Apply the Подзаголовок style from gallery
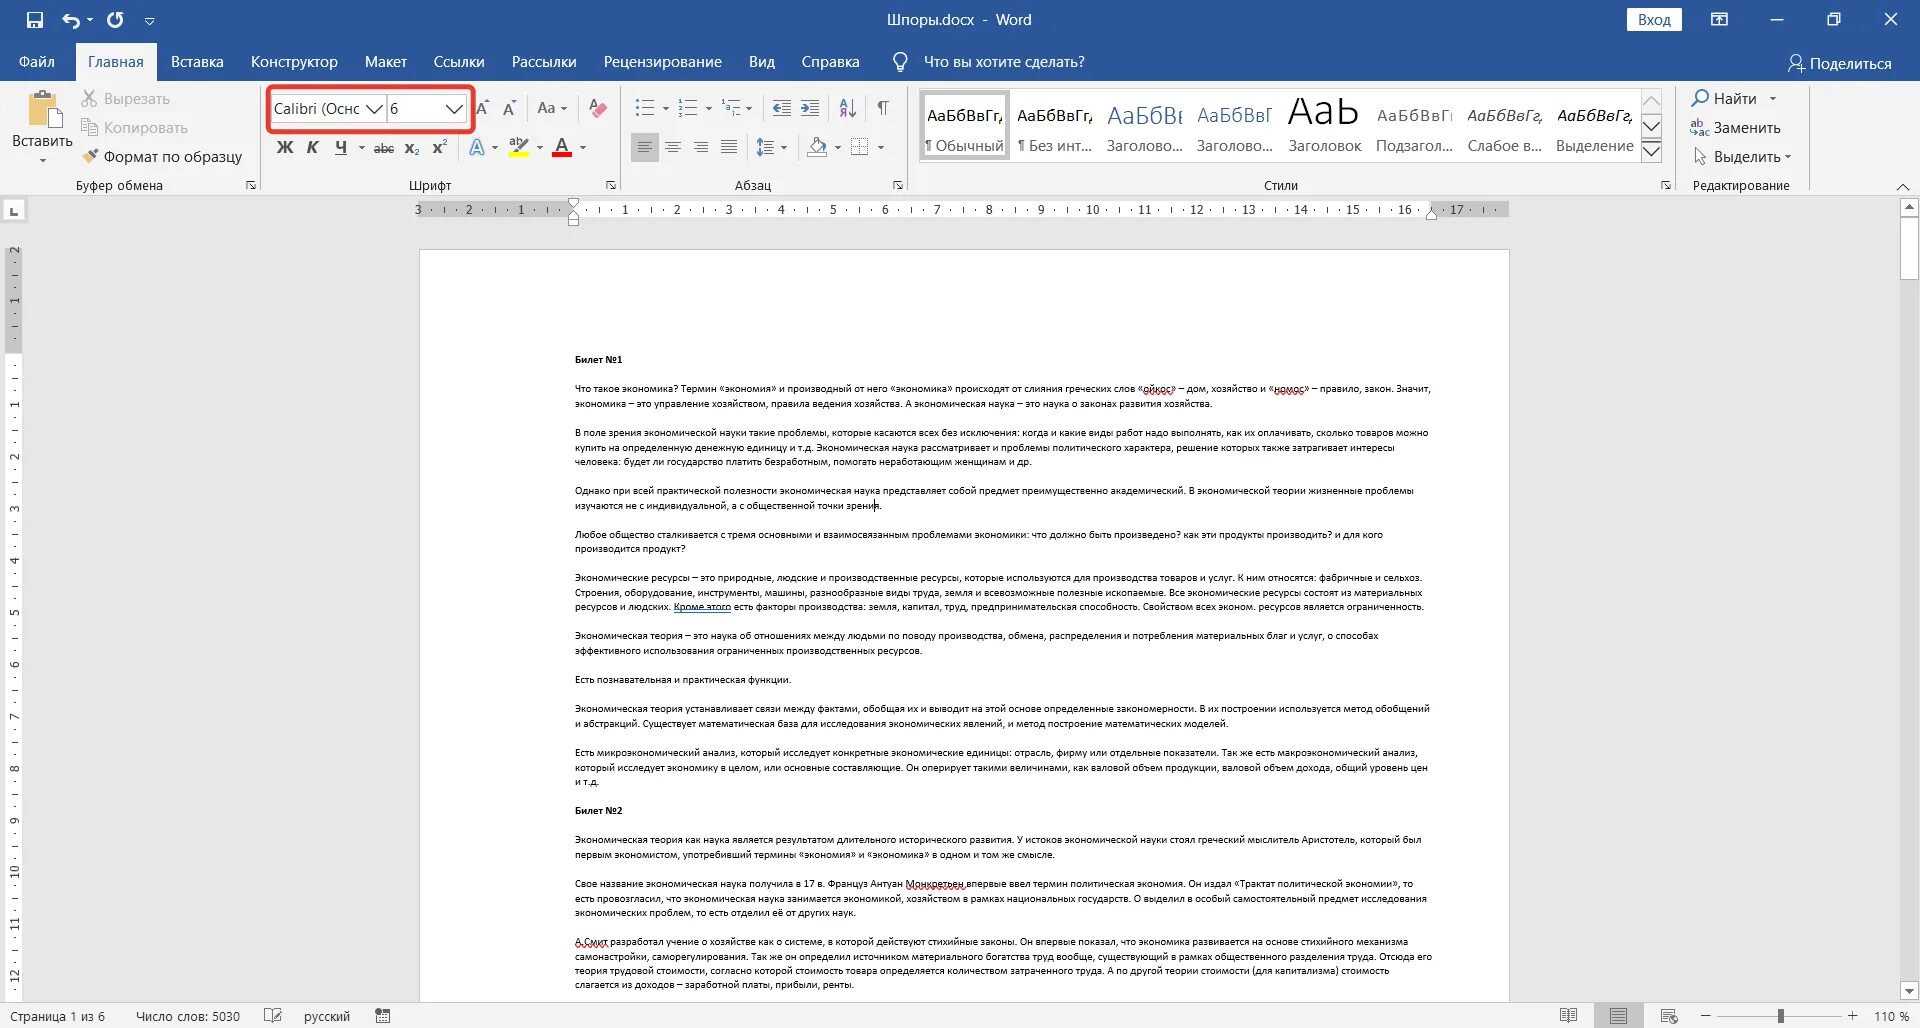Viewport: 1920px width, 1028px height. [x=1414, y=125]
